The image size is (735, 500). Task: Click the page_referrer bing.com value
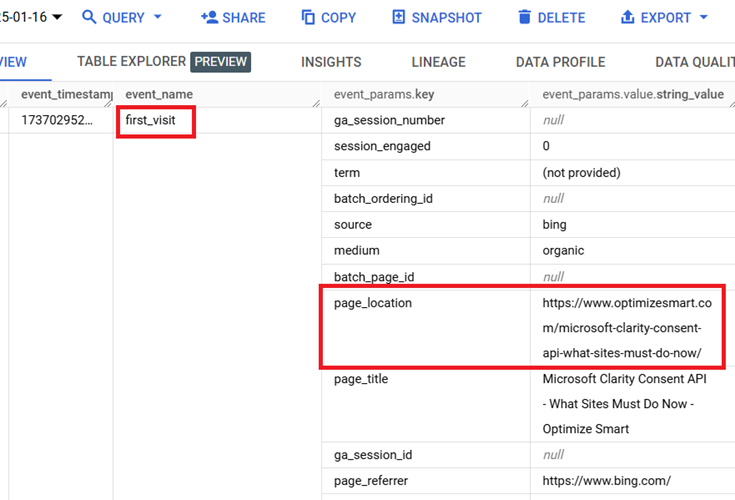(x=606, y=481)
